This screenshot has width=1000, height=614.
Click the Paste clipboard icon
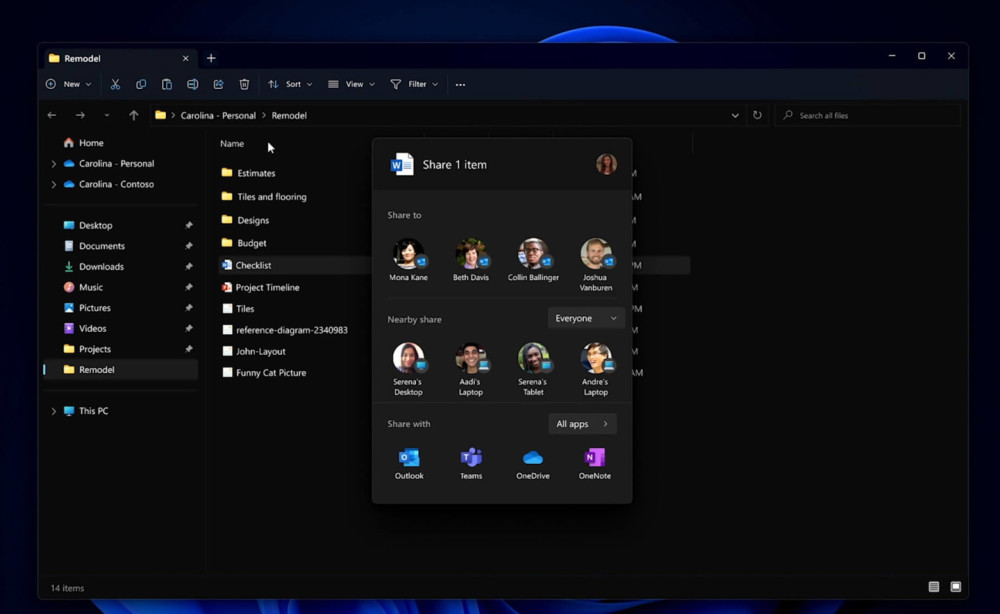[167, 85]
